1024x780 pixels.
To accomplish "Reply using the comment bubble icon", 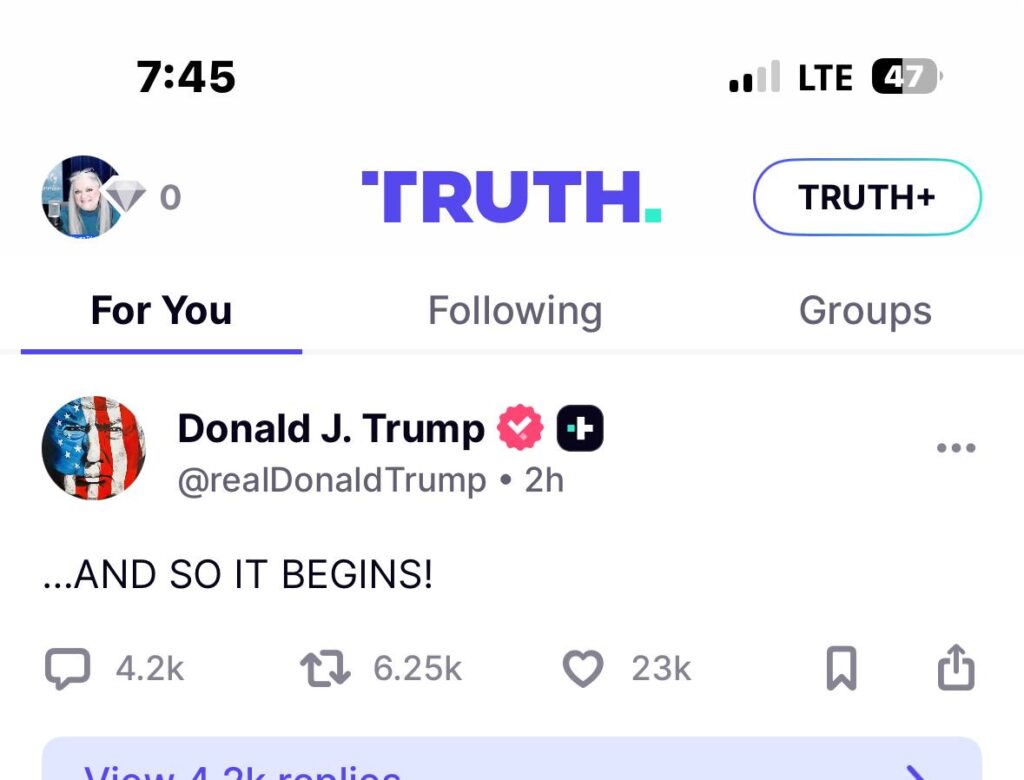I will click(x=68, y=669).
